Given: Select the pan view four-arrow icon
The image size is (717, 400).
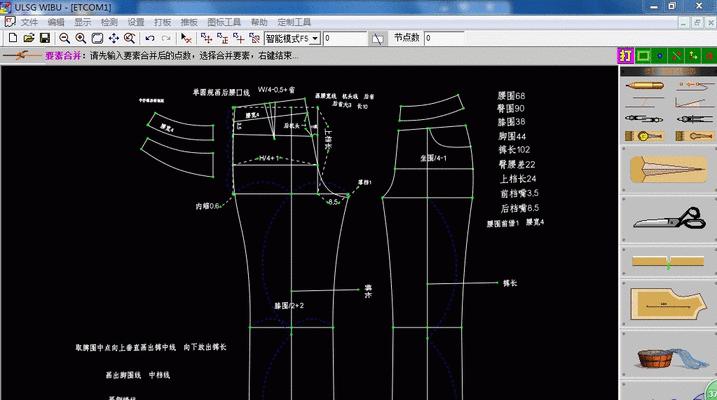Looking at the screenshot, I should (x=113, y=38).
